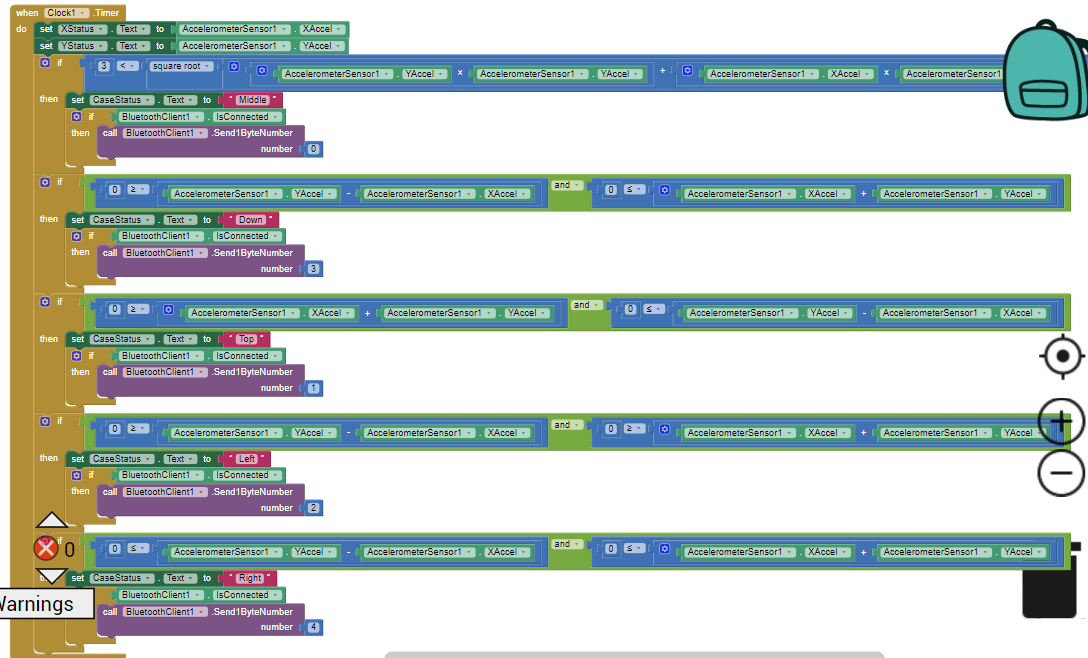1088x658 pixels.
Task: Select the 'when Clock1.Timer' event block header
Action: pyautogui.click(x=28, y=13)
